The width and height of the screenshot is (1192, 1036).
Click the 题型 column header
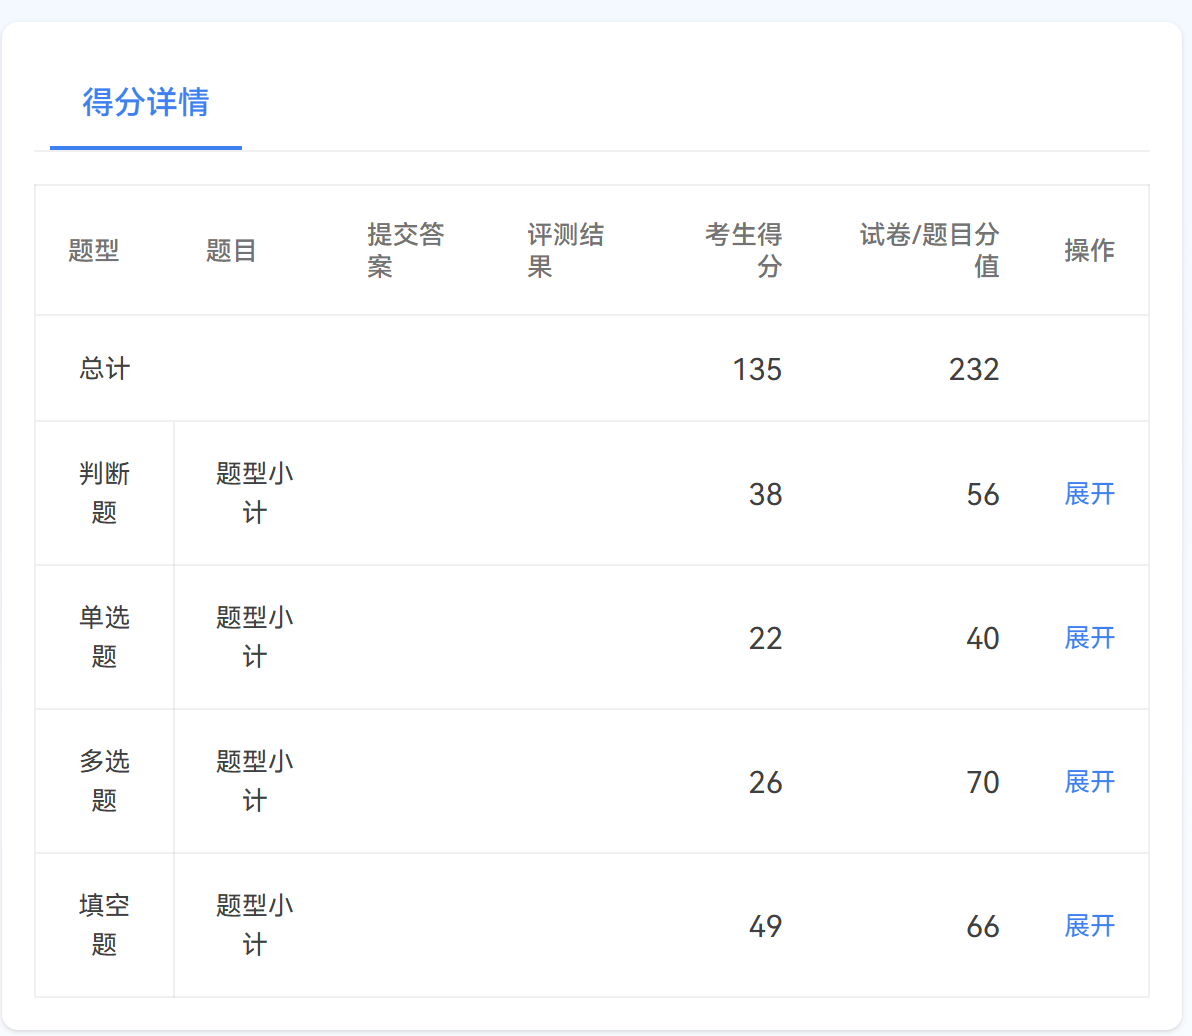coord(94,250)
